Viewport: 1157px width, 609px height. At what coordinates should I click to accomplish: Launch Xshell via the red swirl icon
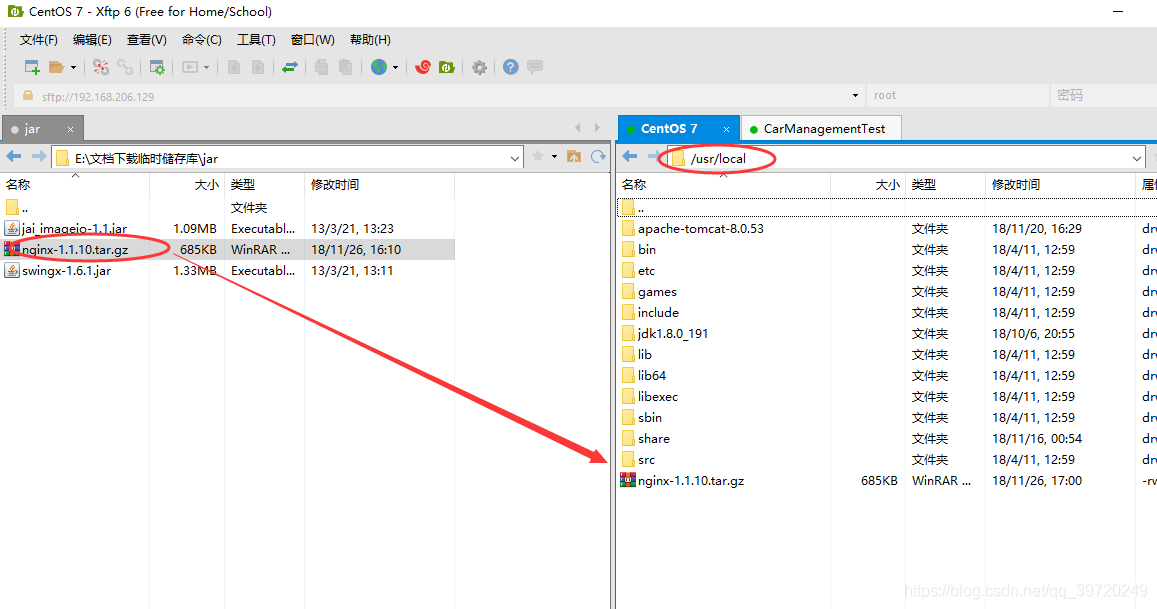point(423,67)
